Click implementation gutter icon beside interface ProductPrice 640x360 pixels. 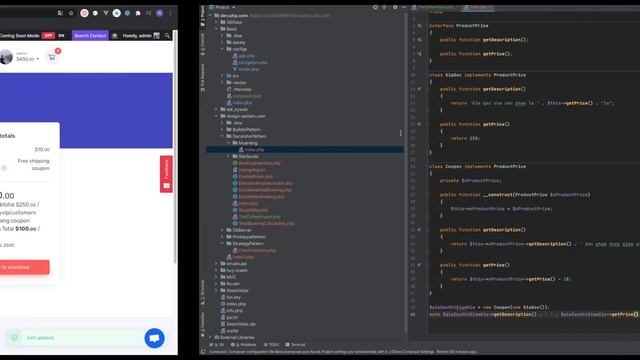click(x=419, y=26)
